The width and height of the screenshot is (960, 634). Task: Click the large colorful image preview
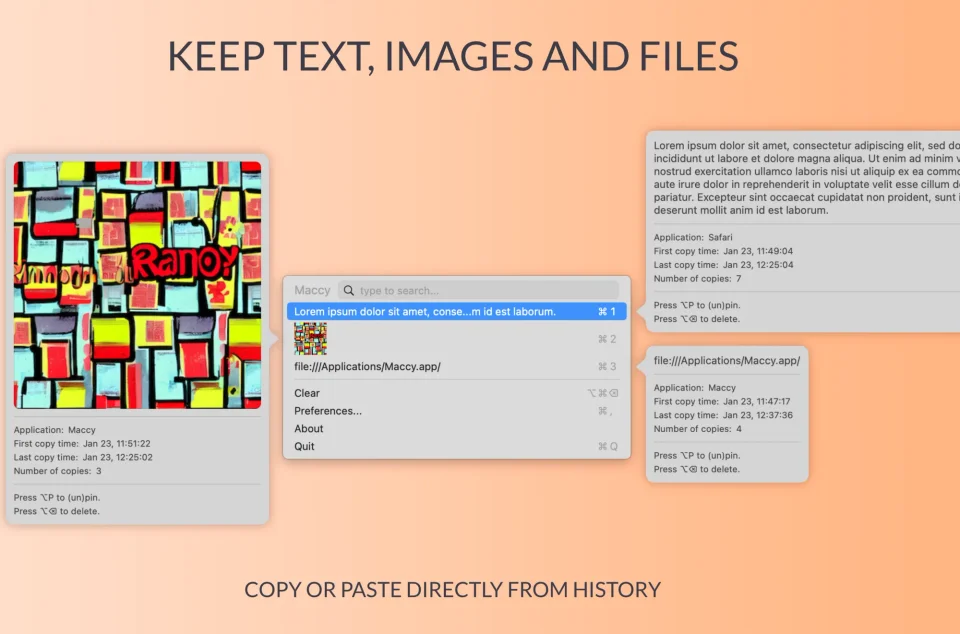click(x=138, y=285)
